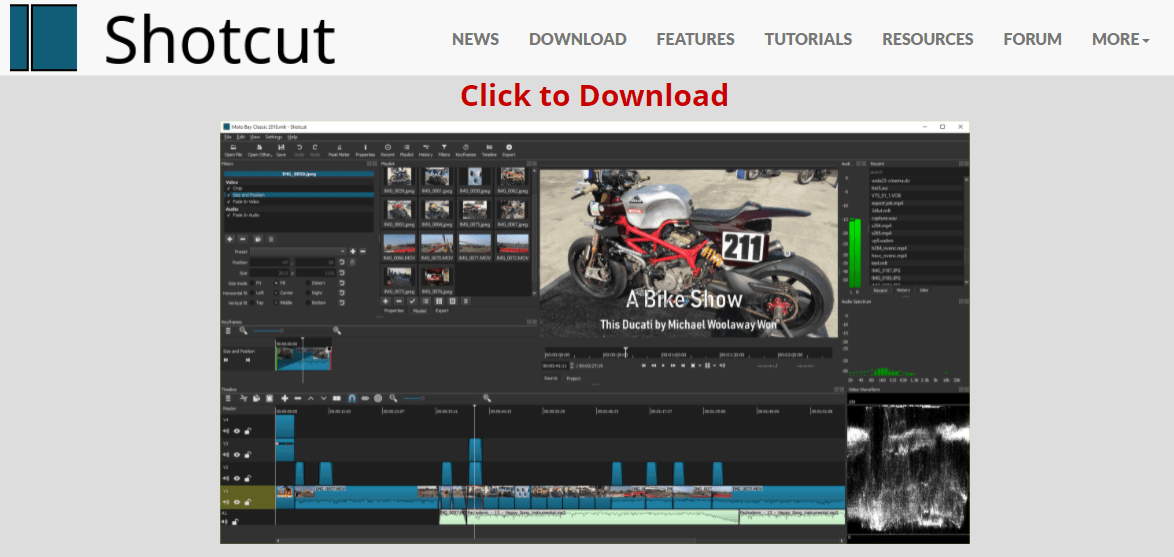Screen dimensions: 1174x557
Task: Click the timeline Cut scissors icon
Action: pyautogui.click(x=243, y=398)
